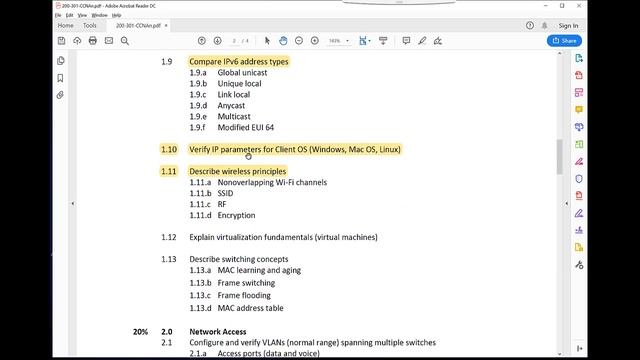Viewport: 640px width, 360px height.
Task: Open the View menu
Action: pos(82,15)
